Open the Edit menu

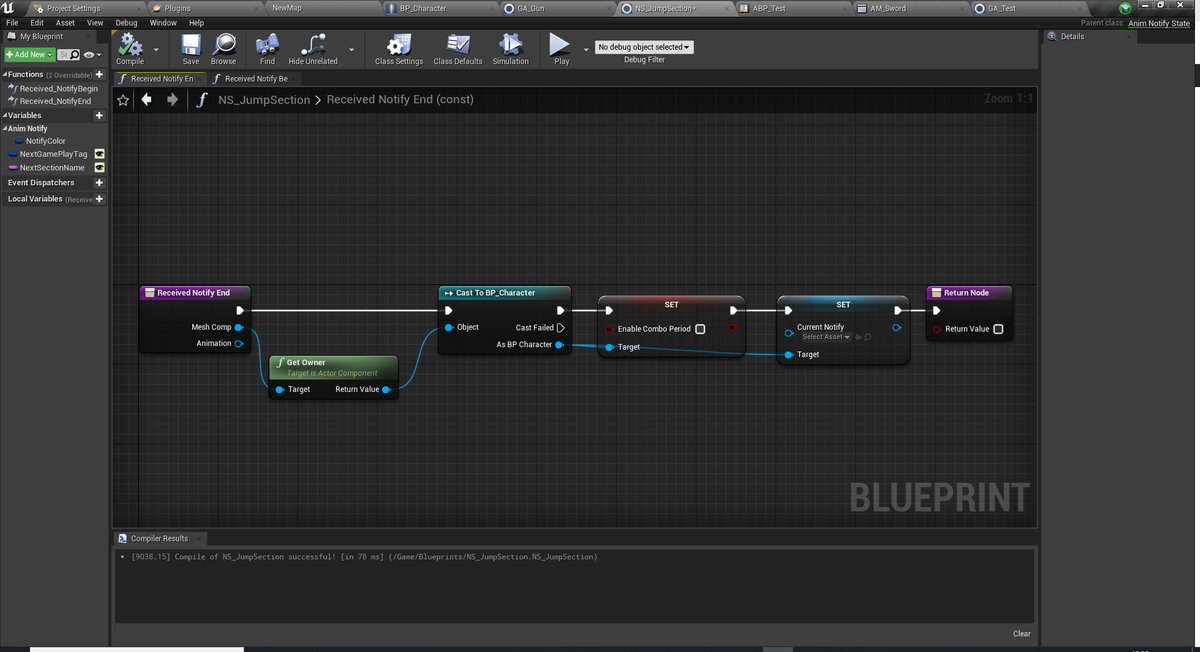tap(37, 23)
